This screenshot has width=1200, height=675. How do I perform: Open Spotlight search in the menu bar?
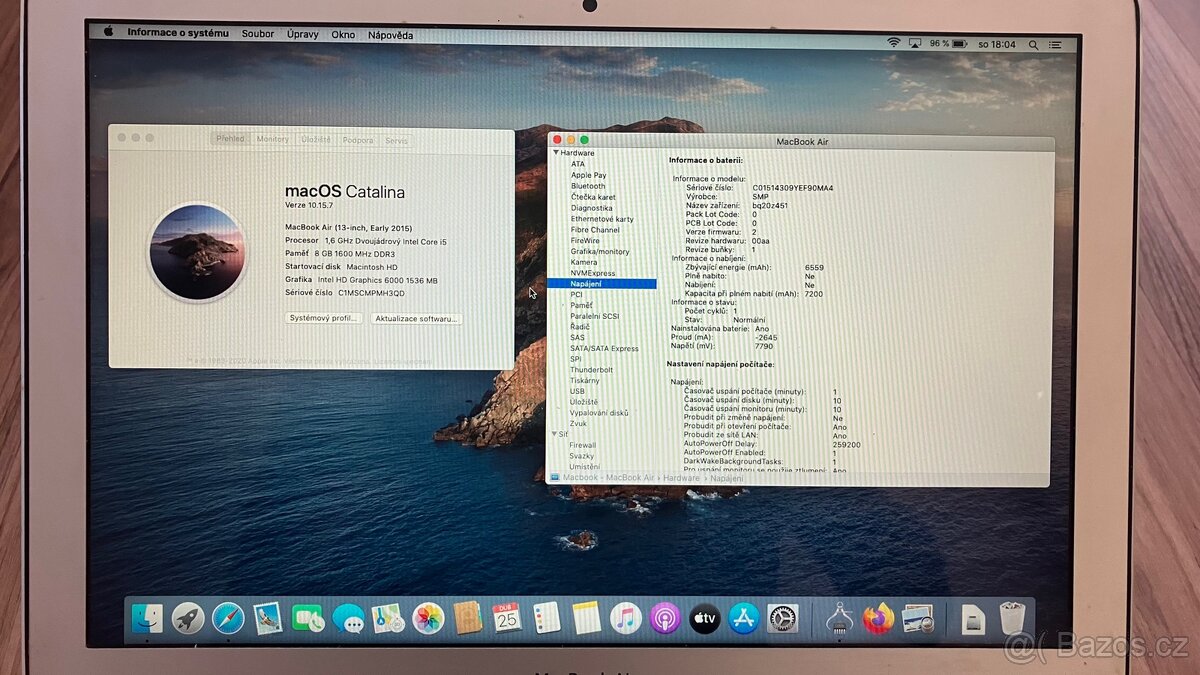[1034, 44]
